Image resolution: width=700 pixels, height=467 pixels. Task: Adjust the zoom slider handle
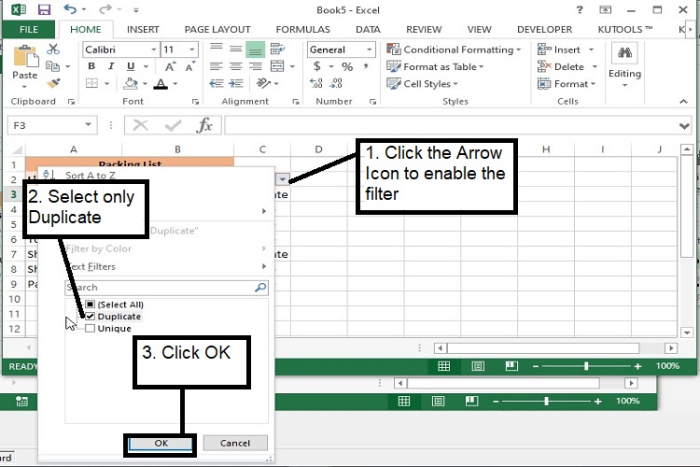click(x=586, y=366)
